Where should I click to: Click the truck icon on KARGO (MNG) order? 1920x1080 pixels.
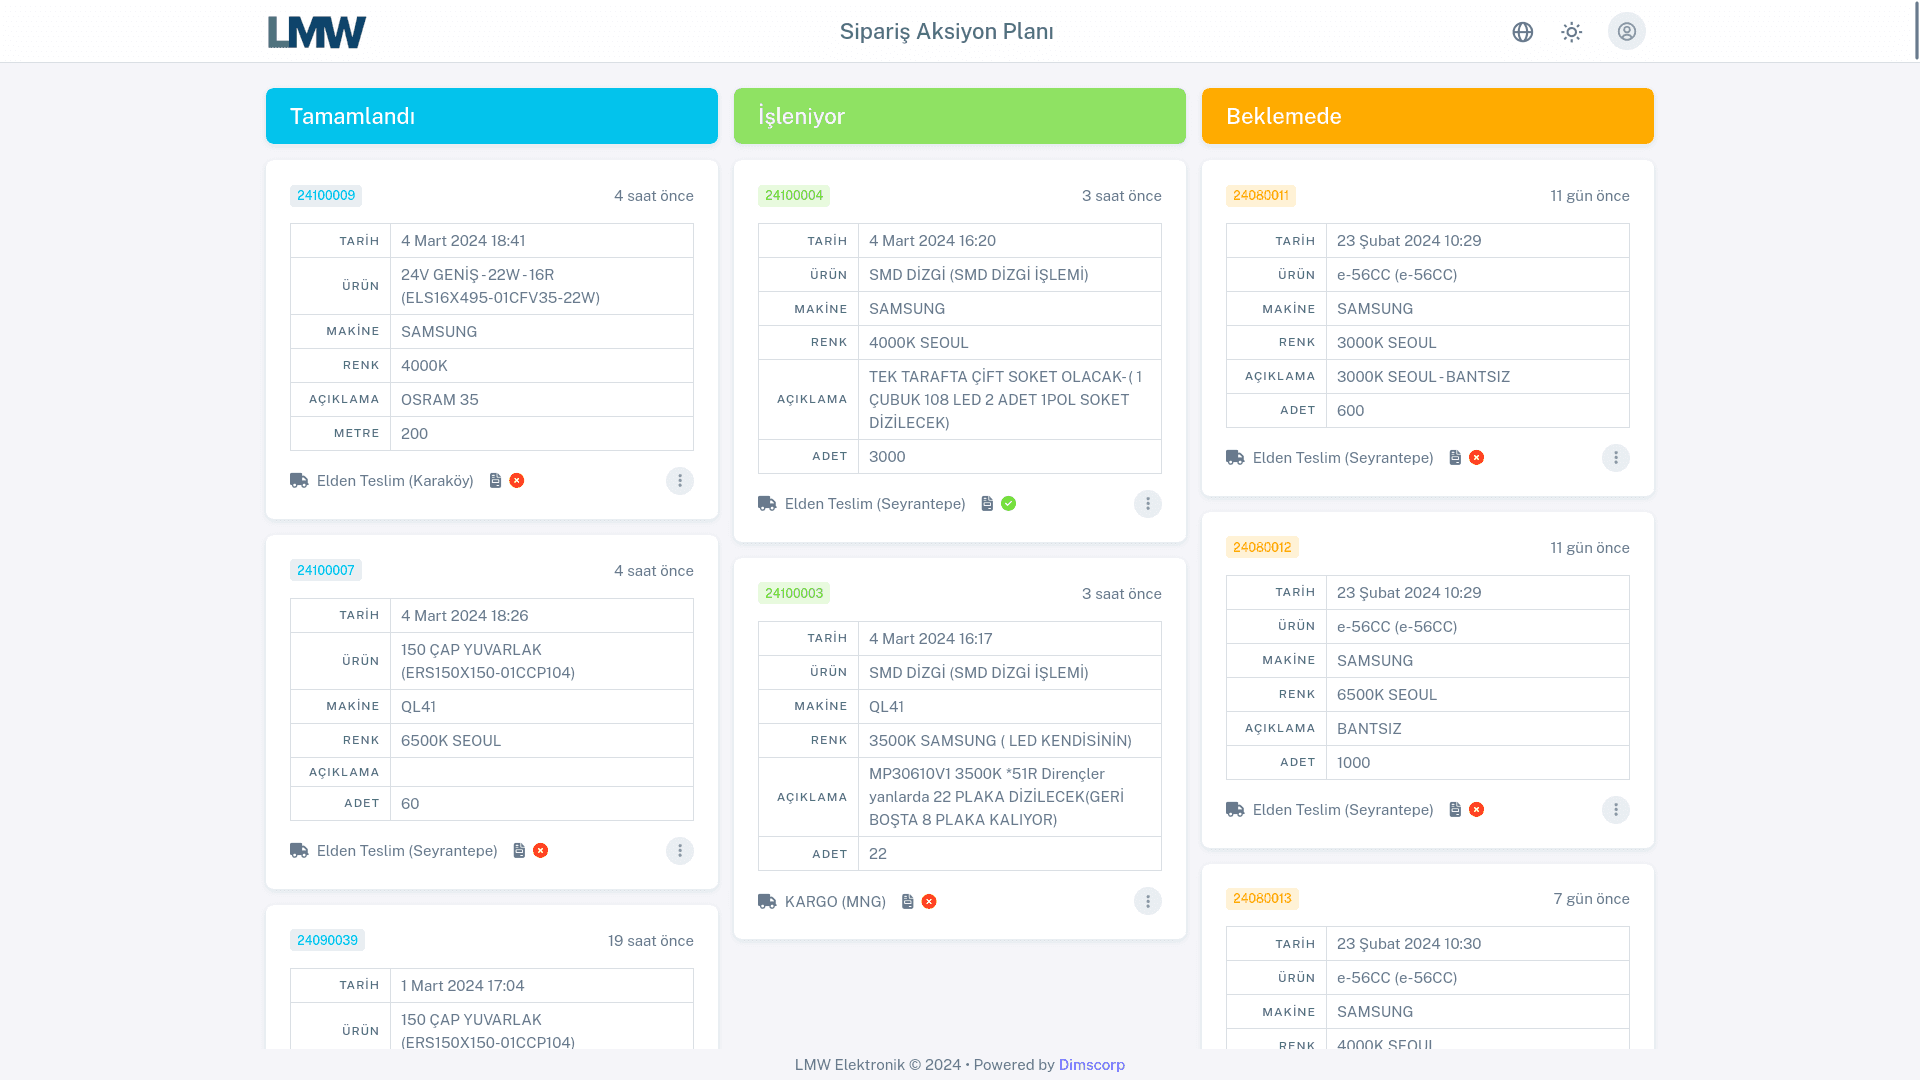pyautogui.click(x=766, y=901)
